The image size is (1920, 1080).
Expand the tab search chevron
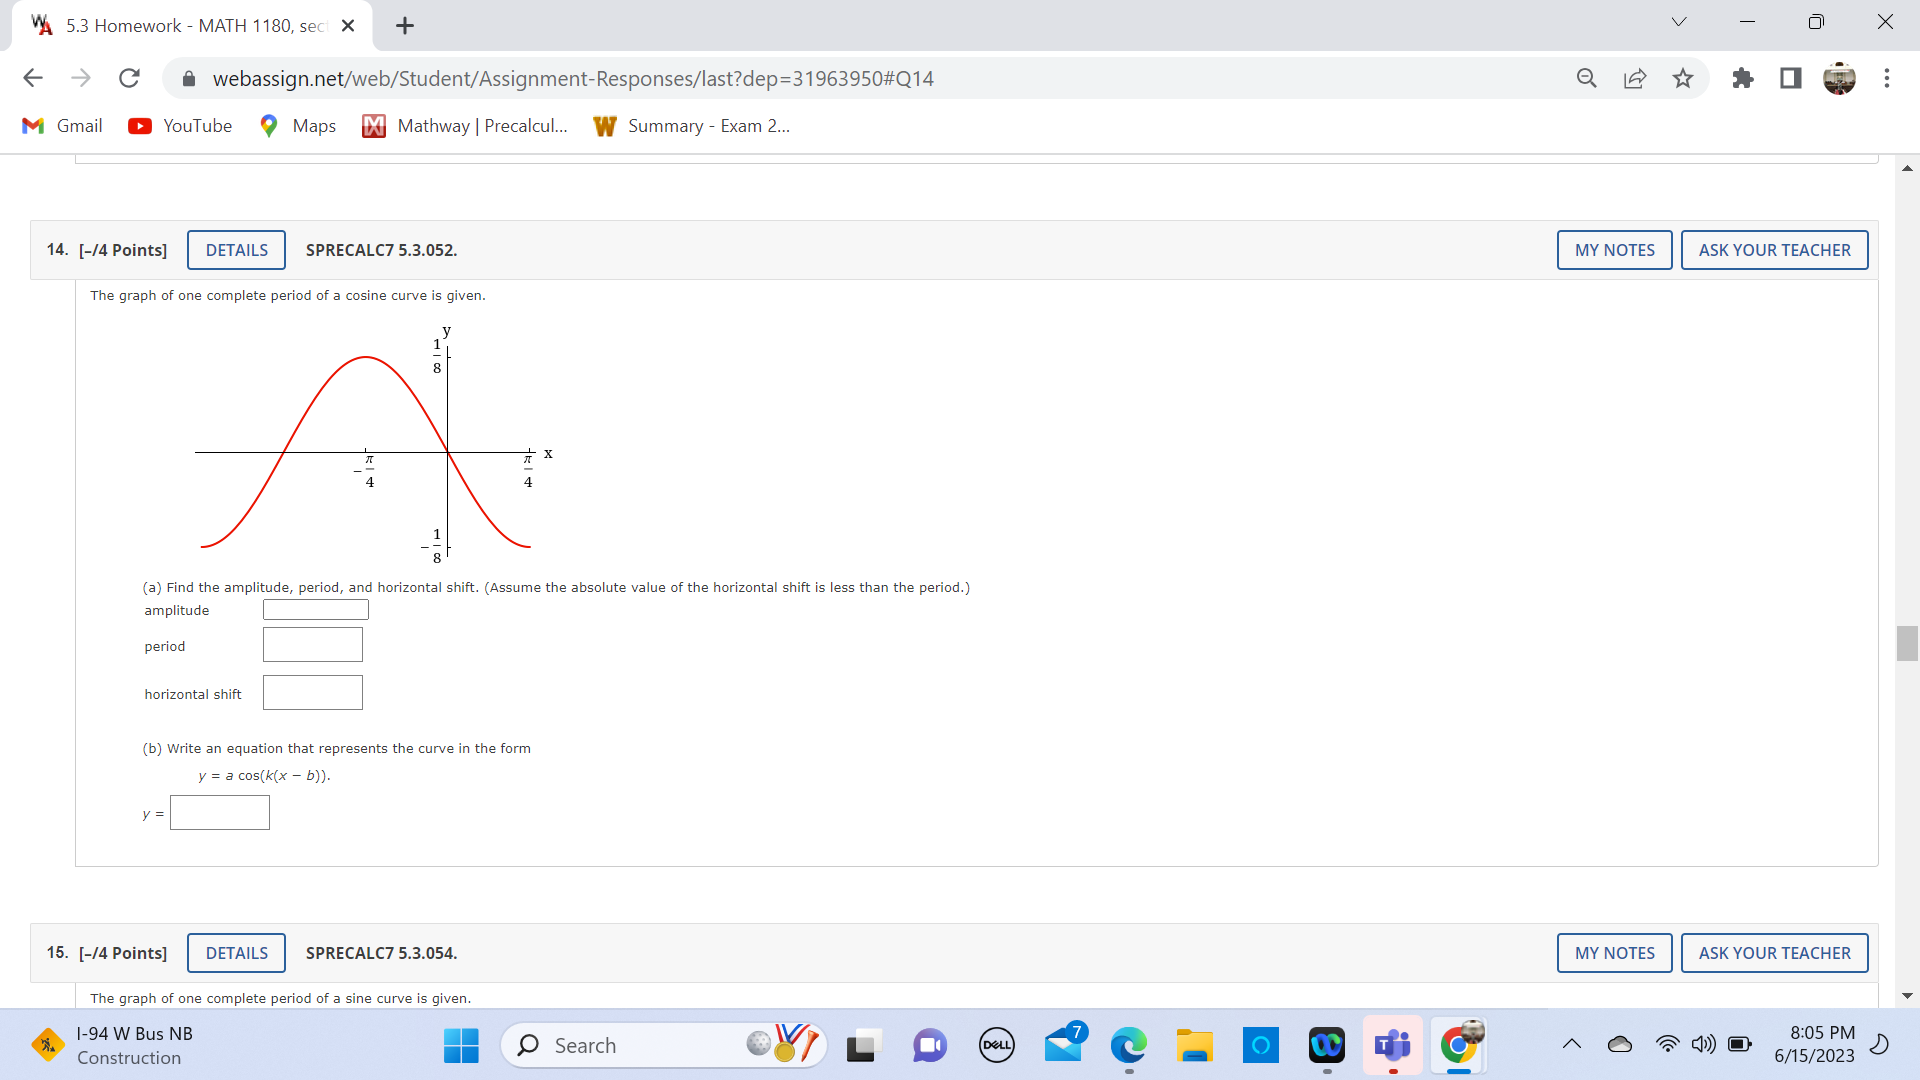click(1678, 21)
